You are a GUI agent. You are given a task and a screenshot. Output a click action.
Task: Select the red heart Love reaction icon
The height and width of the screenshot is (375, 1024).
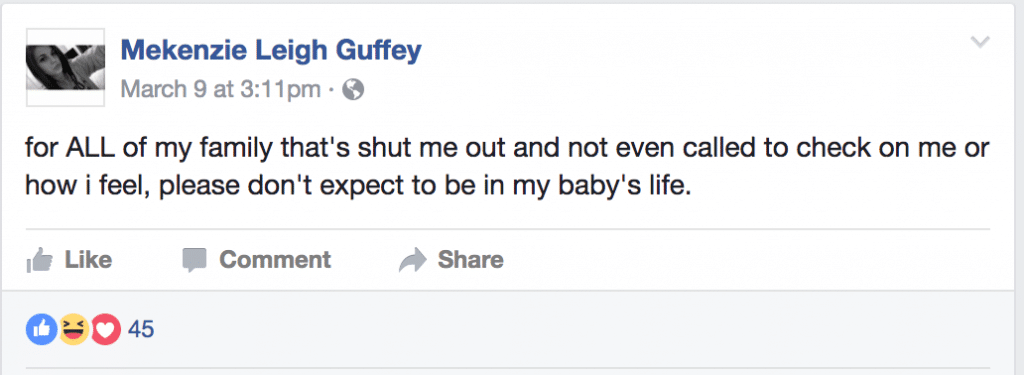tap(106, 329)
